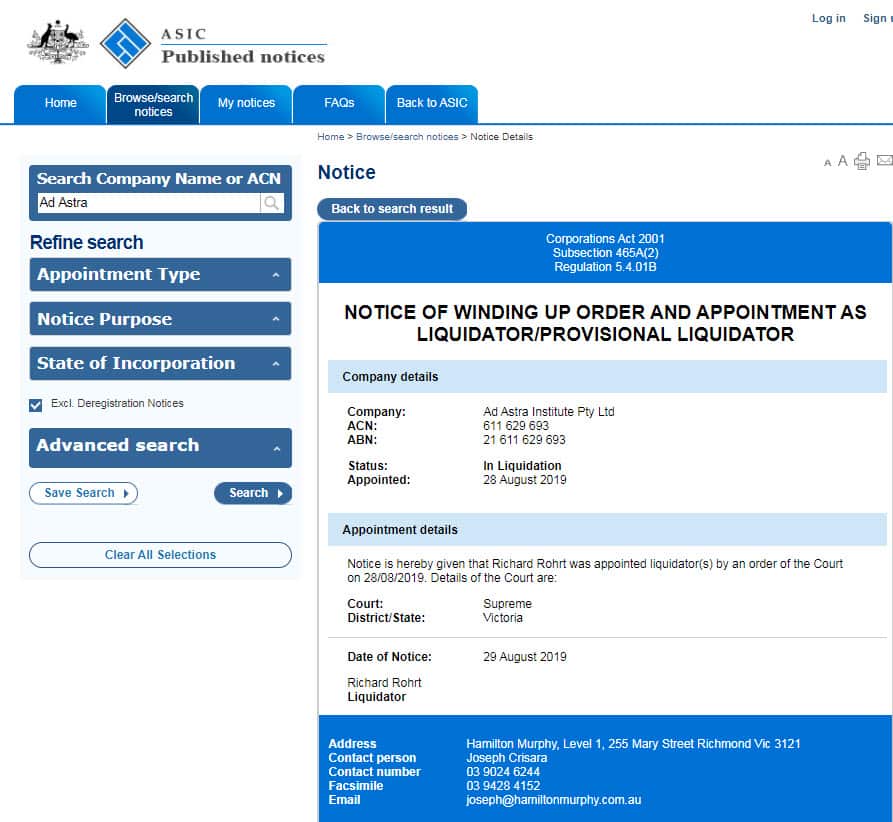Click the printer icon to print the notice
Screen dimensions: 893x822
pos(862,161)
